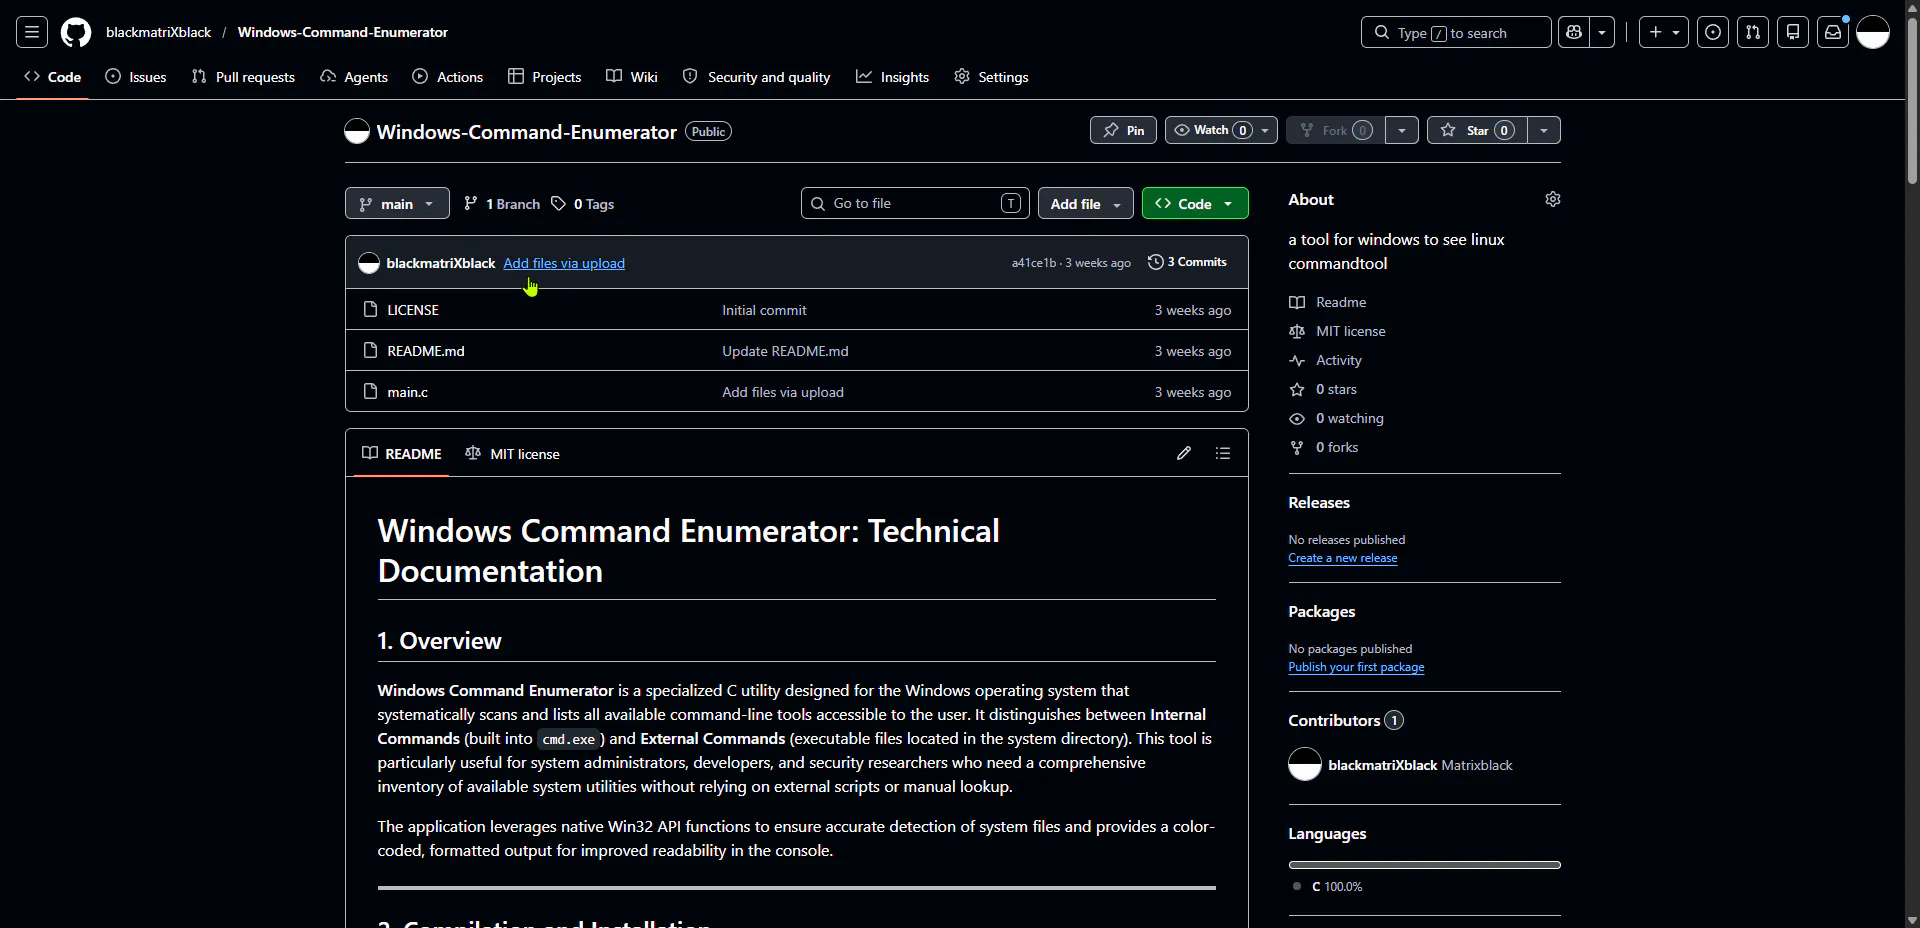Focus the Go to file search field
The height and width of the screenshot is (928, 1920).
coord(915,203)
